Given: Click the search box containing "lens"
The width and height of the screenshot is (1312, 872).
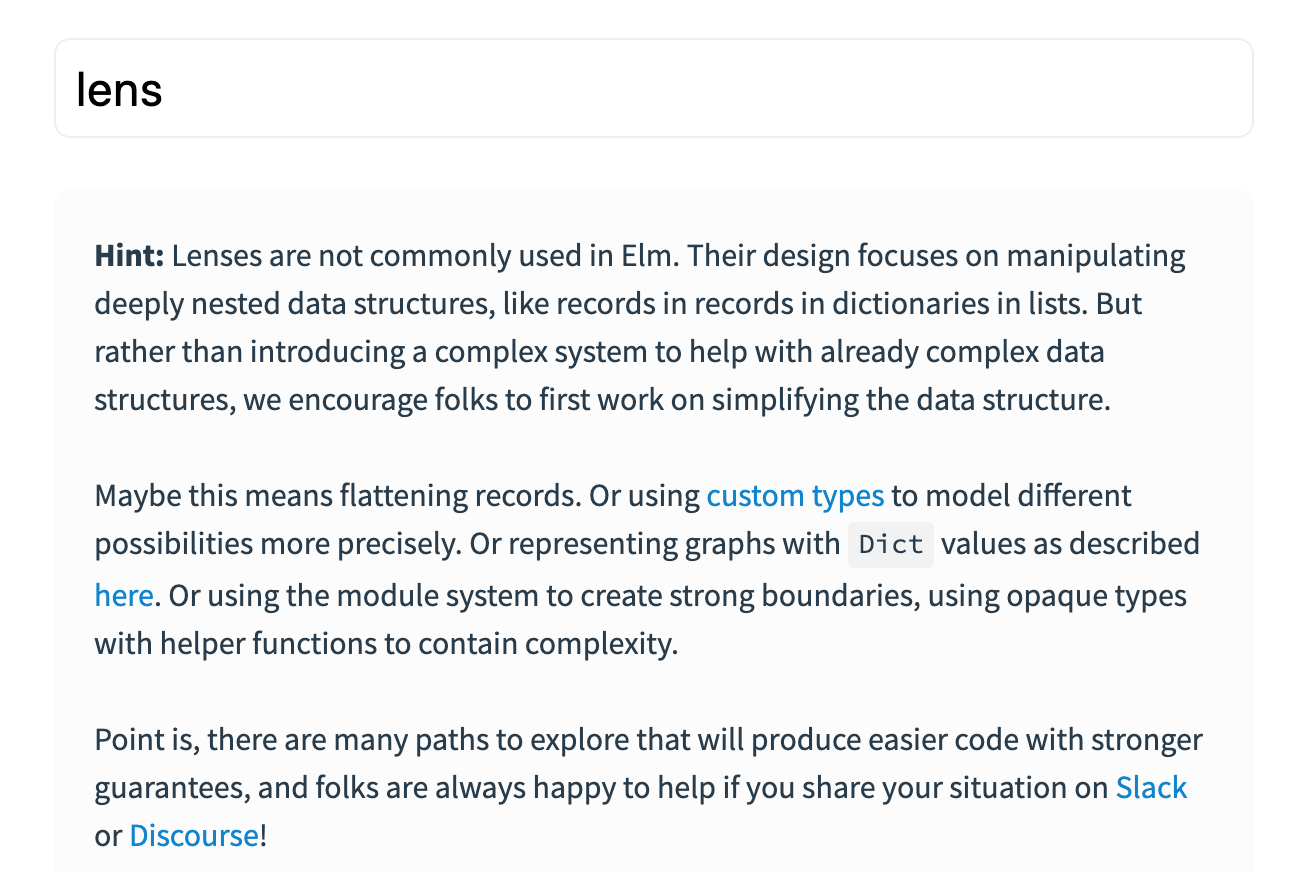Looking at the screenshot, I should click(x=653, y=88).
